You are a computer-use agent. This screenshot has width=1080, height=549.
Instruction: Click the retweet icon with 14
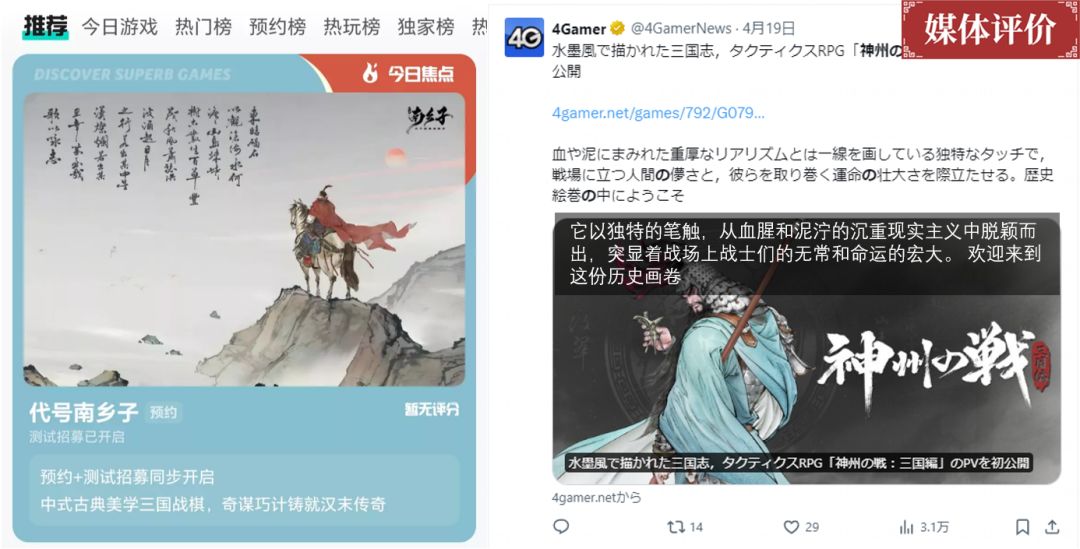676,527
